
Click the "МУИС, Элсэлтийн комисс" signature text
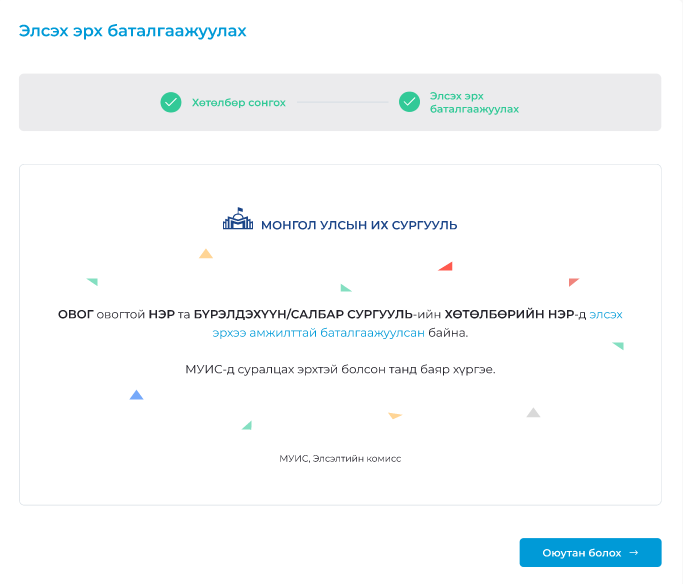coord(340,459)
